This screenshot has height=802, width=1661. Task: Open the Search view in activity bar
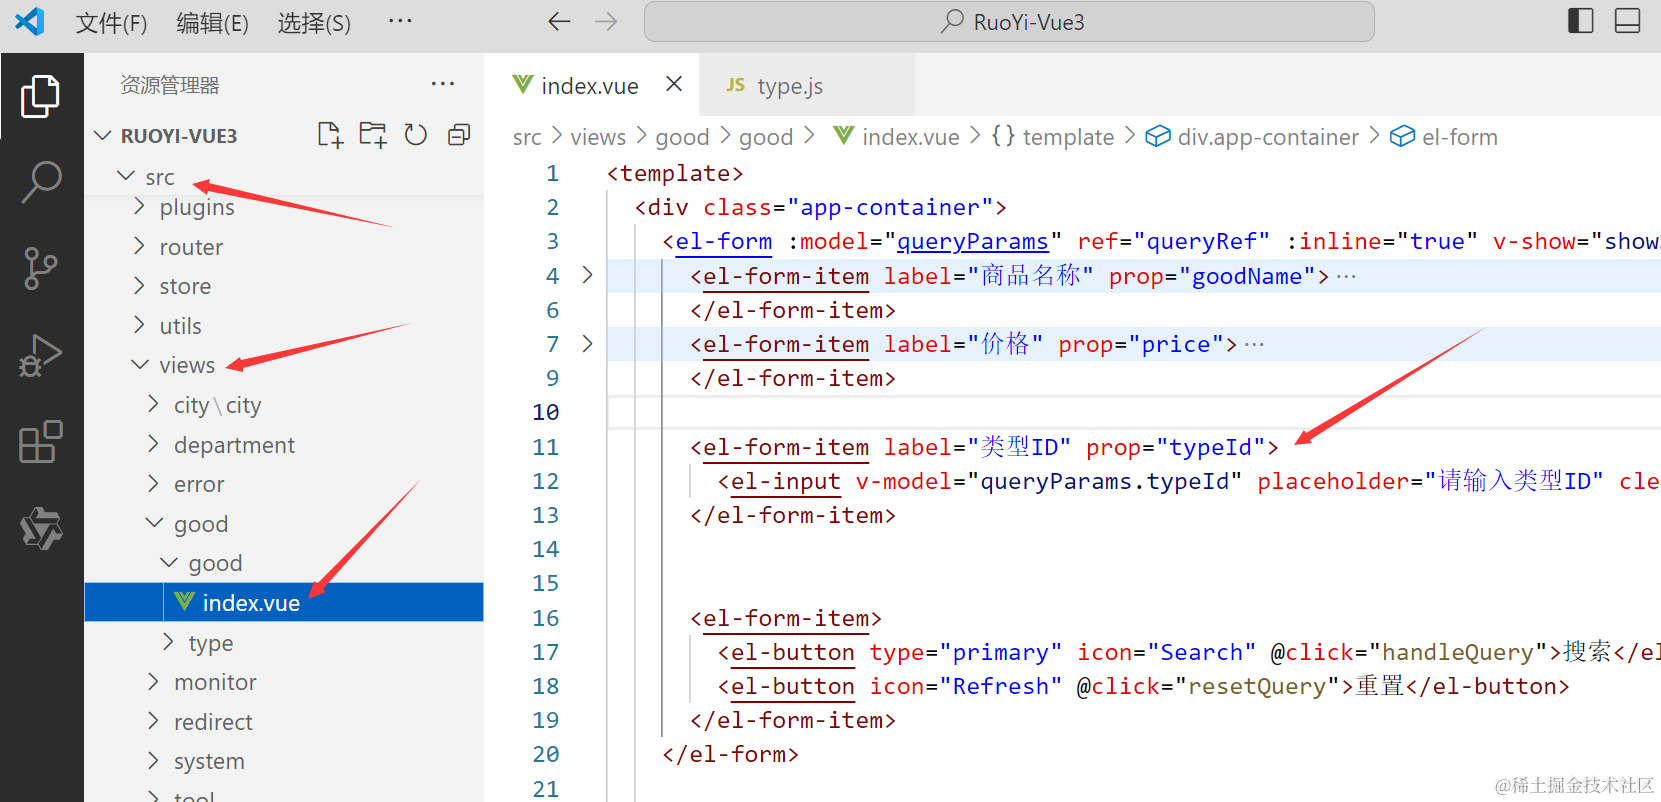point(41,182)
